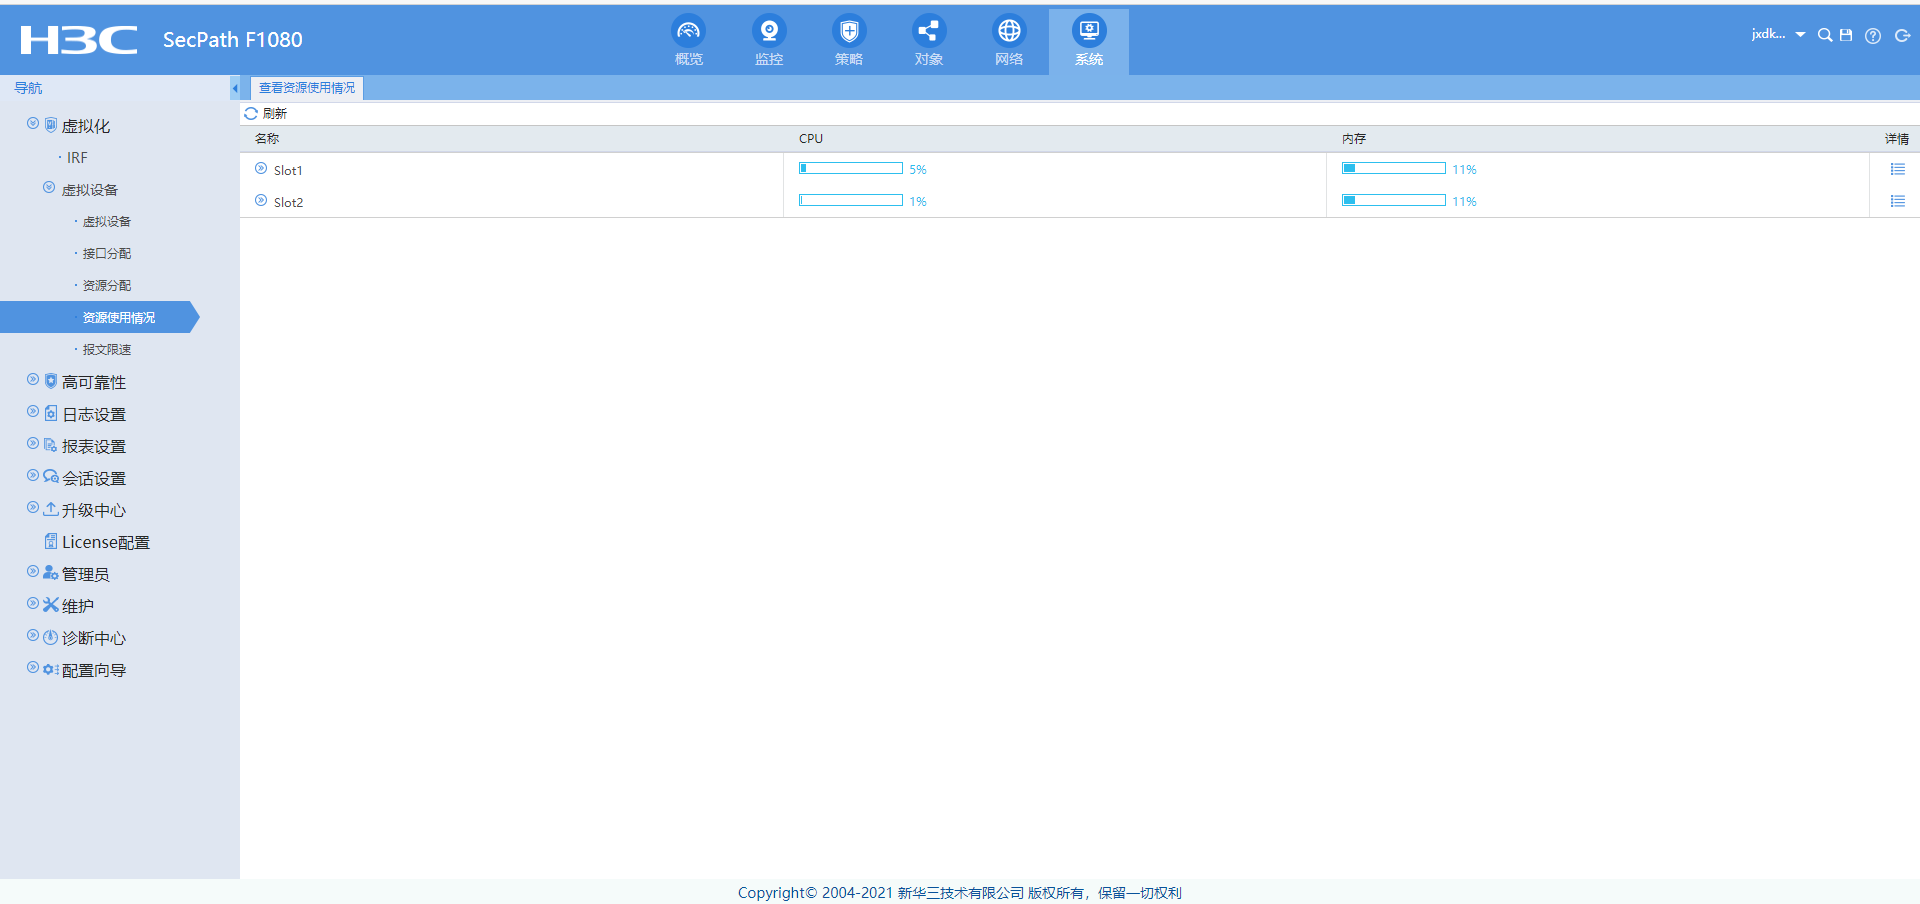This screenshot has width=1920, height=904.
Task: Expand the 诊断中心 tree node
Action: [33, 636]
